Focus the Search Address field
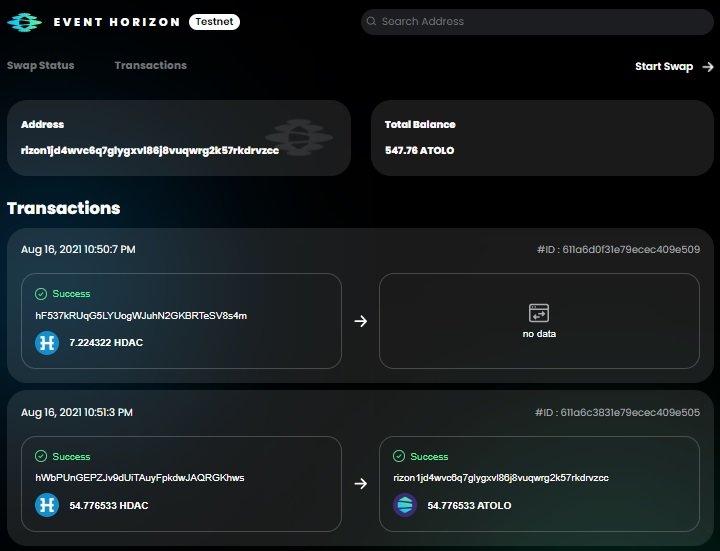 (537, 22)
